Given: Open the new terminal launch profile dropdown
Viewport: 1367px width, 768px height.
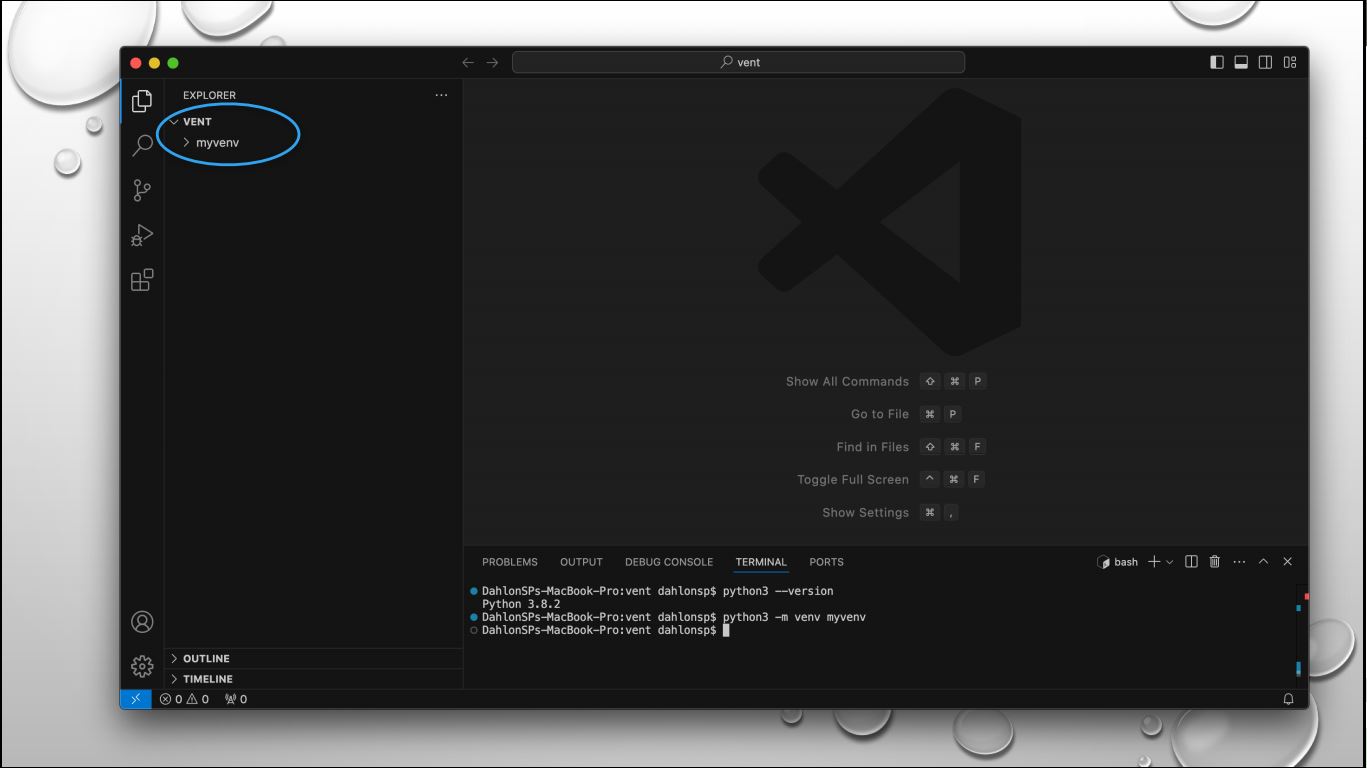Looking at the screenshot, I should (1170, 562).
